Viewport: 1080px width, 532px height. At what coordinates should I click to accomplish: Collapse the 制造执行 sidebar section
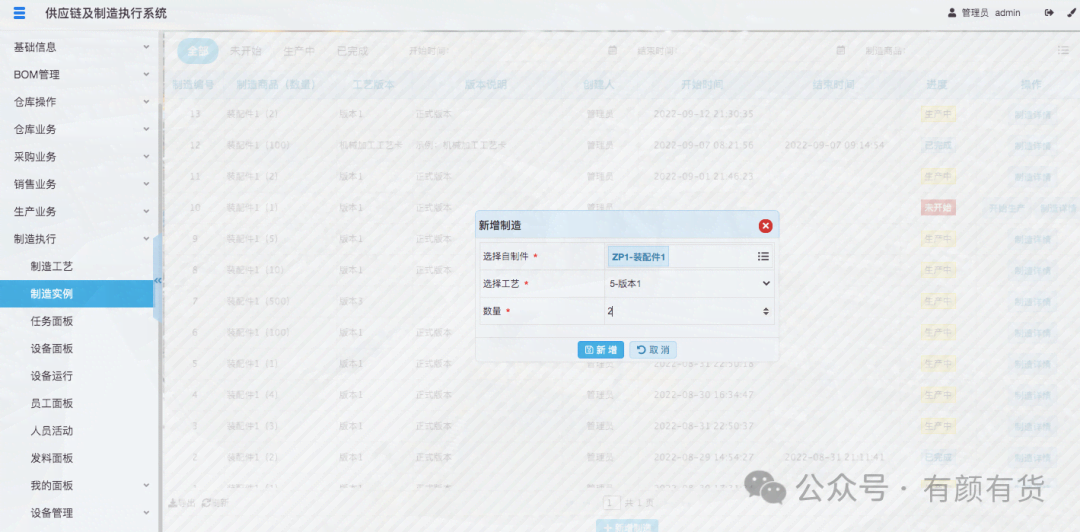coord(80,239)
